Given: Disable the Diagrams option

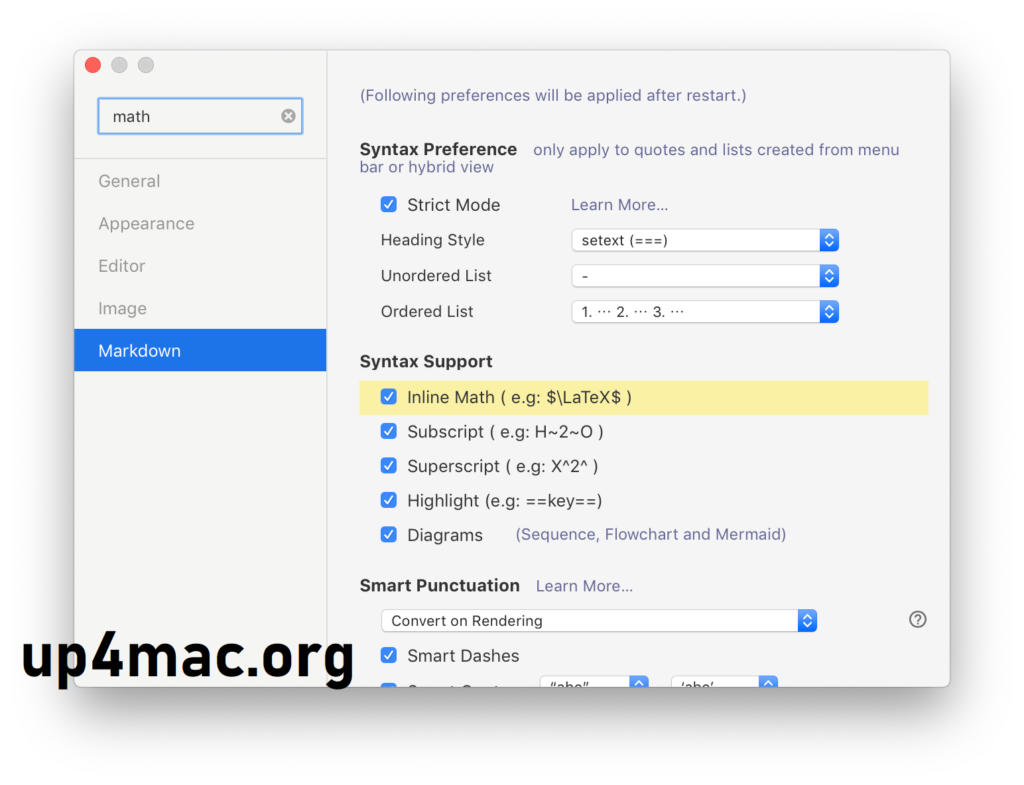Looking at the screenshot, I should [x=388, y=534].
